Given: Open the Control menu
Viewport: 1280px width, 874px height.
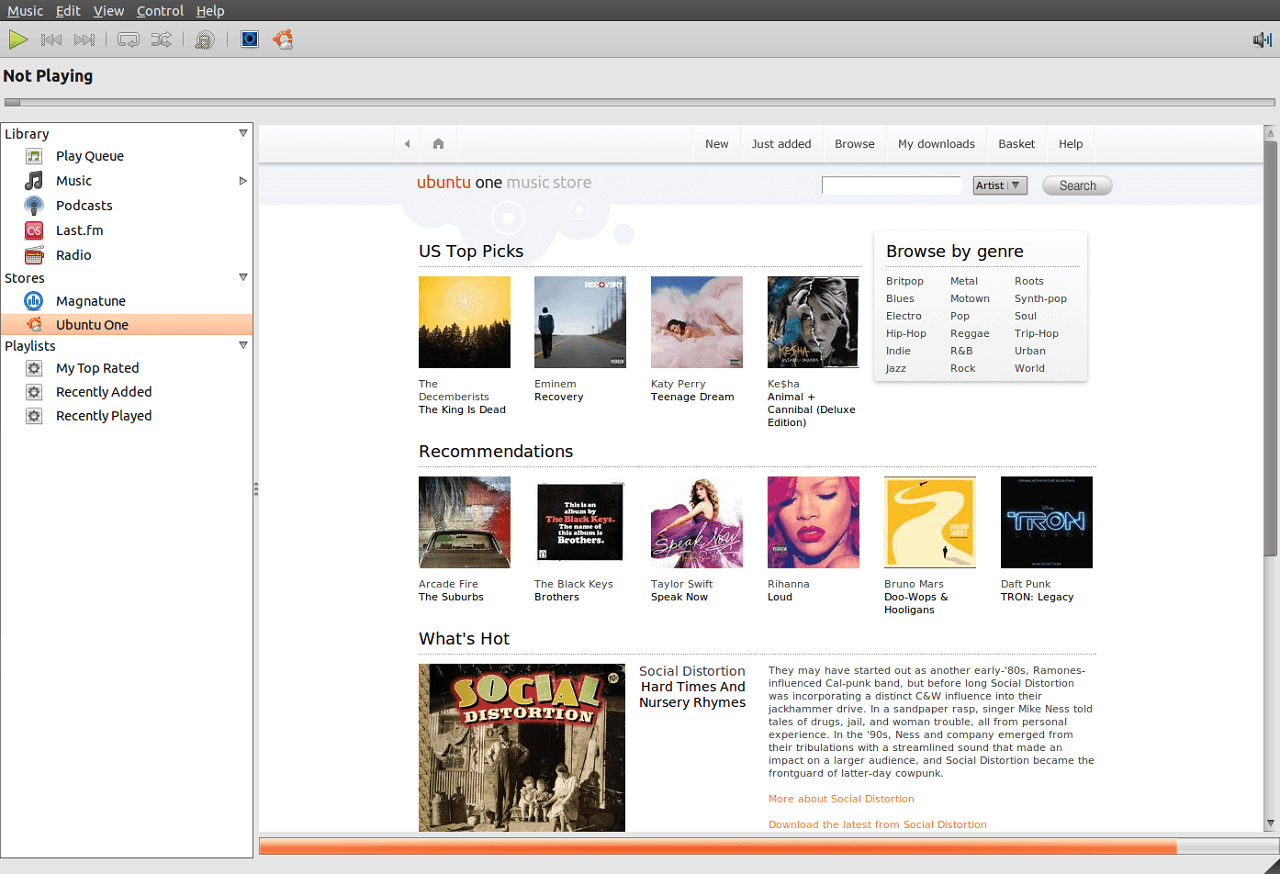Looking at the screenshot, I should click(x=160, y=11).
